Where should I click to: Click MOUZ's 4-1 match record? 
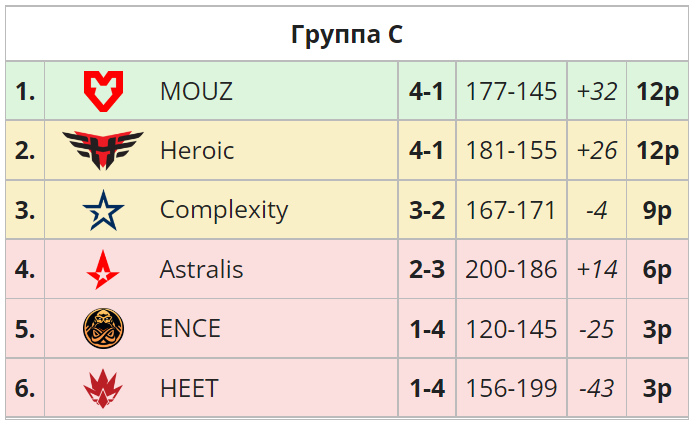click(427, 91)
